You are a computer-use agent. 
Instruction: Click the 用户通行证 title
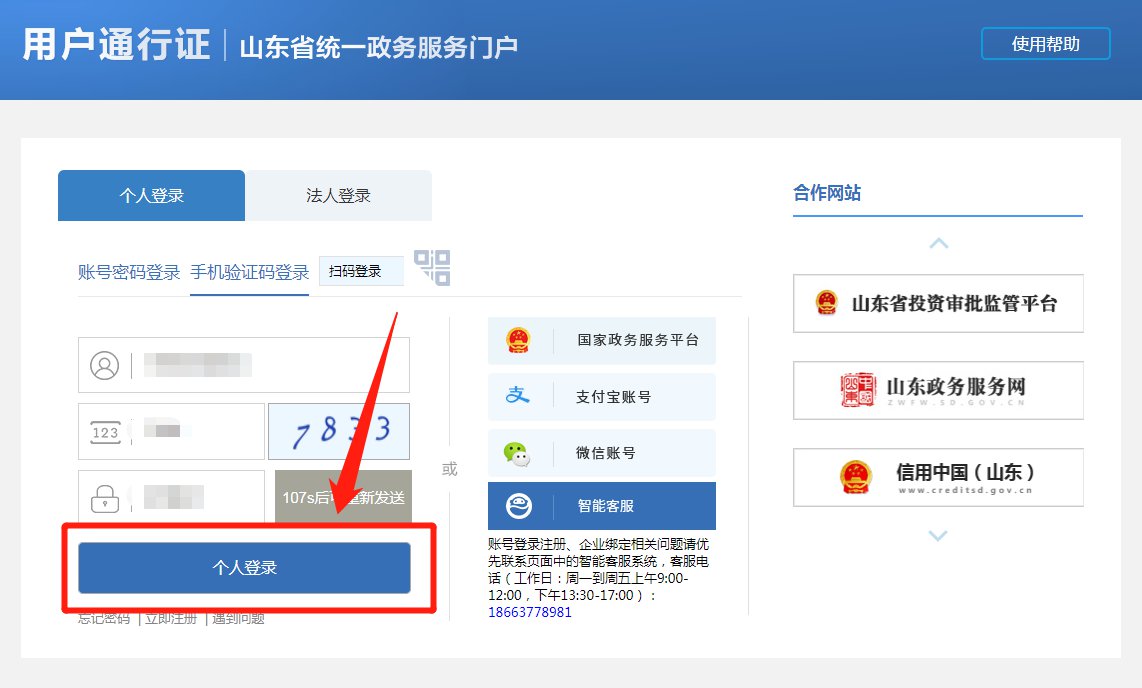tap(117, 44)
